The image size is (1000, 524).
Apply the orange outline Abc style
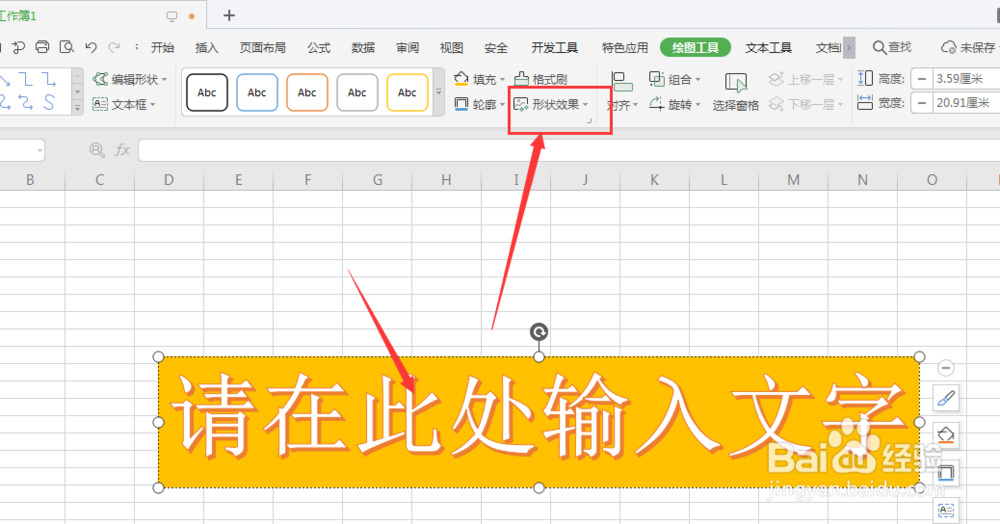click(x=307, y=92)
